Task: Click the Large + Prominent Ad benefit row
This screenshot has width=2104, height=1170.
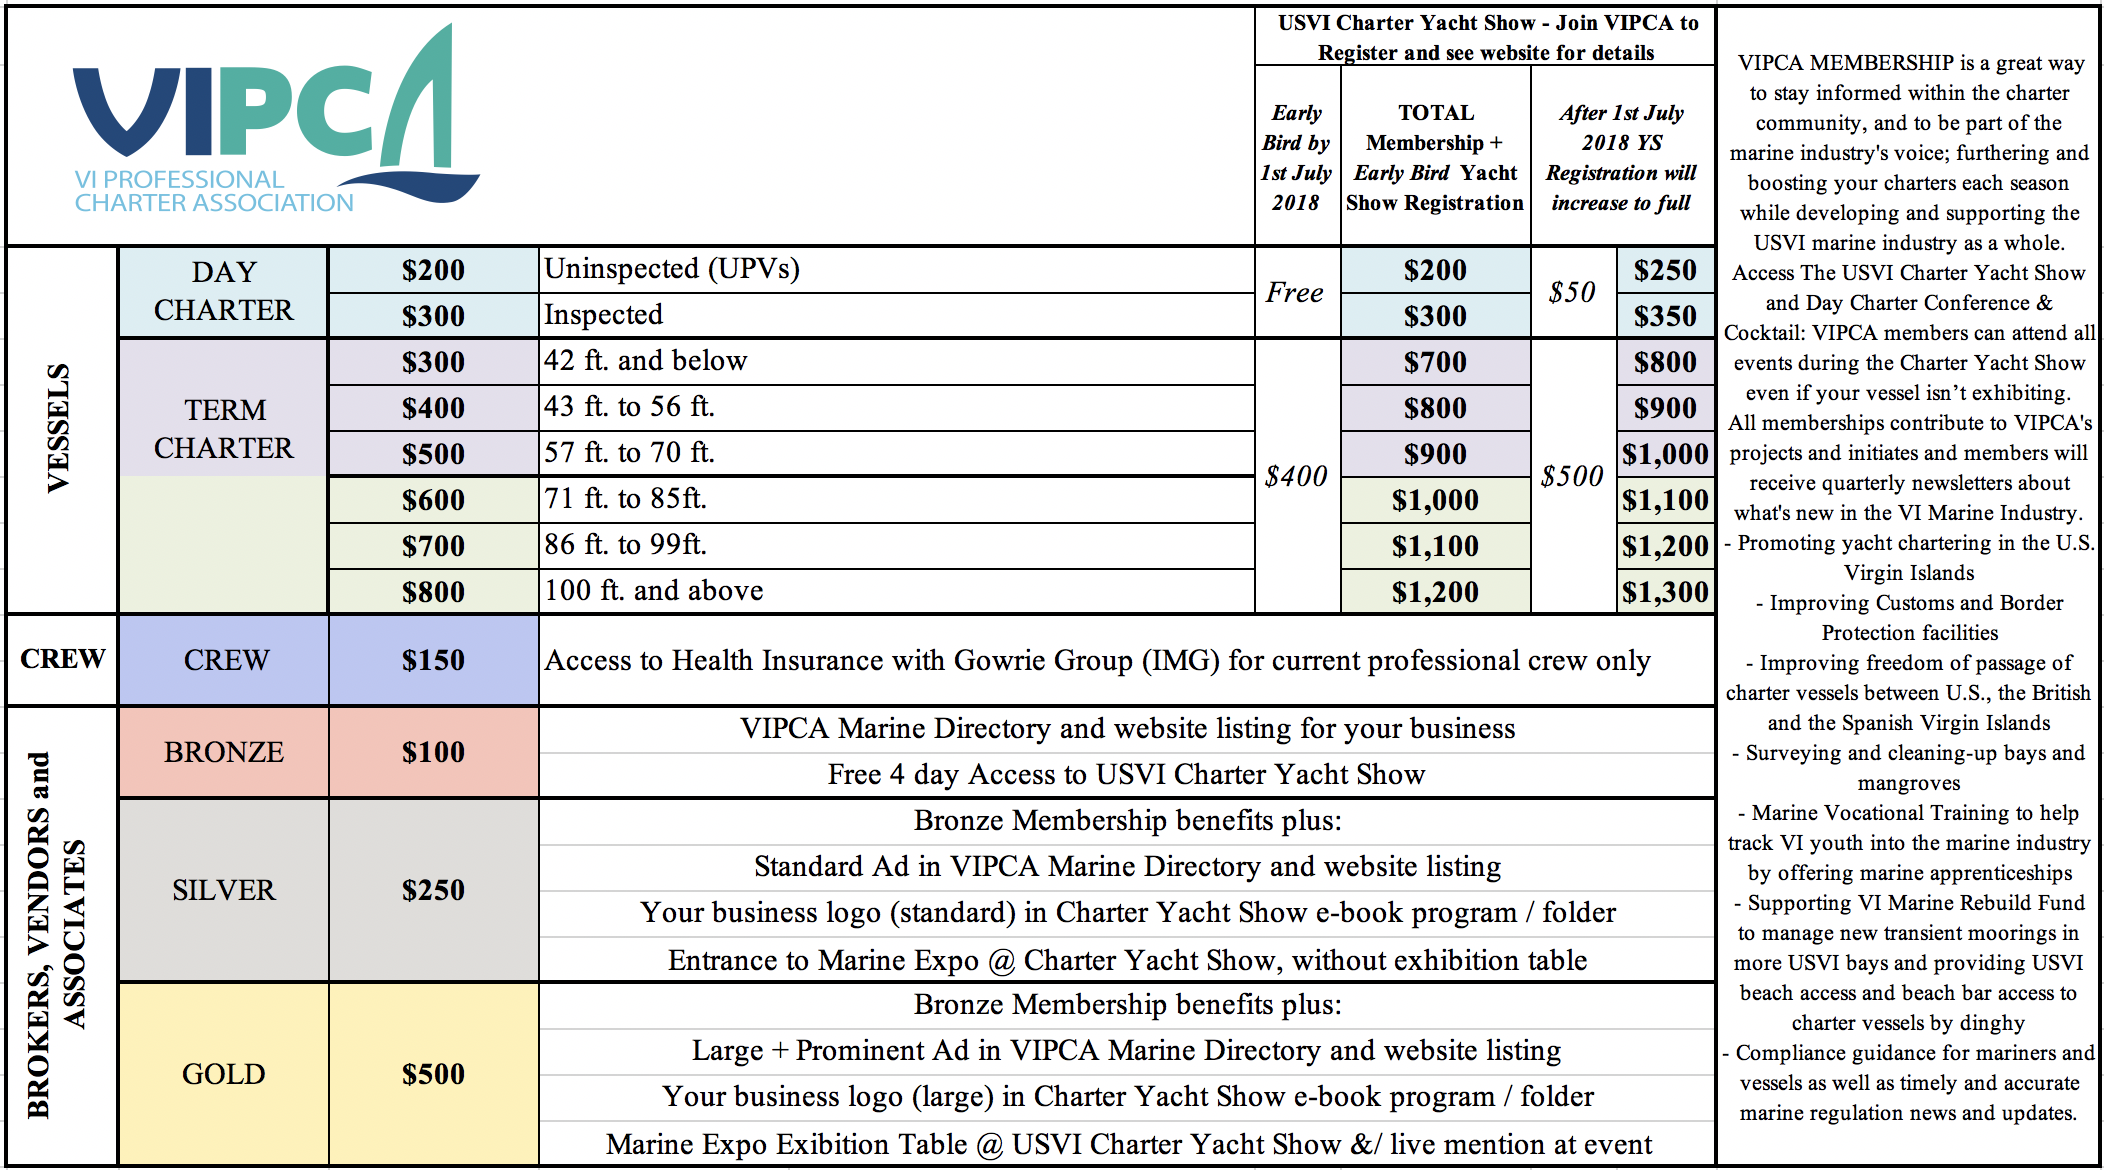Action: 1127,1050
